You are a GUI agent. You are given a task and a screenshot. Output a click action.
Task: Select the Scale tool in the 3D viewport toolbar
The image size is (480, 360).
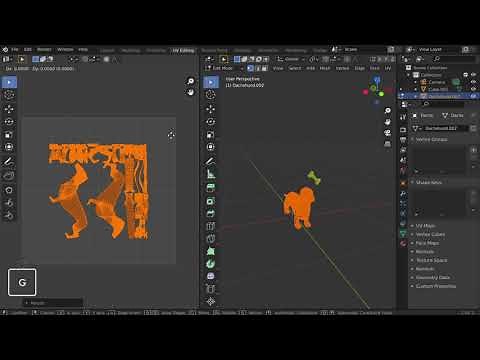(210, 134)
